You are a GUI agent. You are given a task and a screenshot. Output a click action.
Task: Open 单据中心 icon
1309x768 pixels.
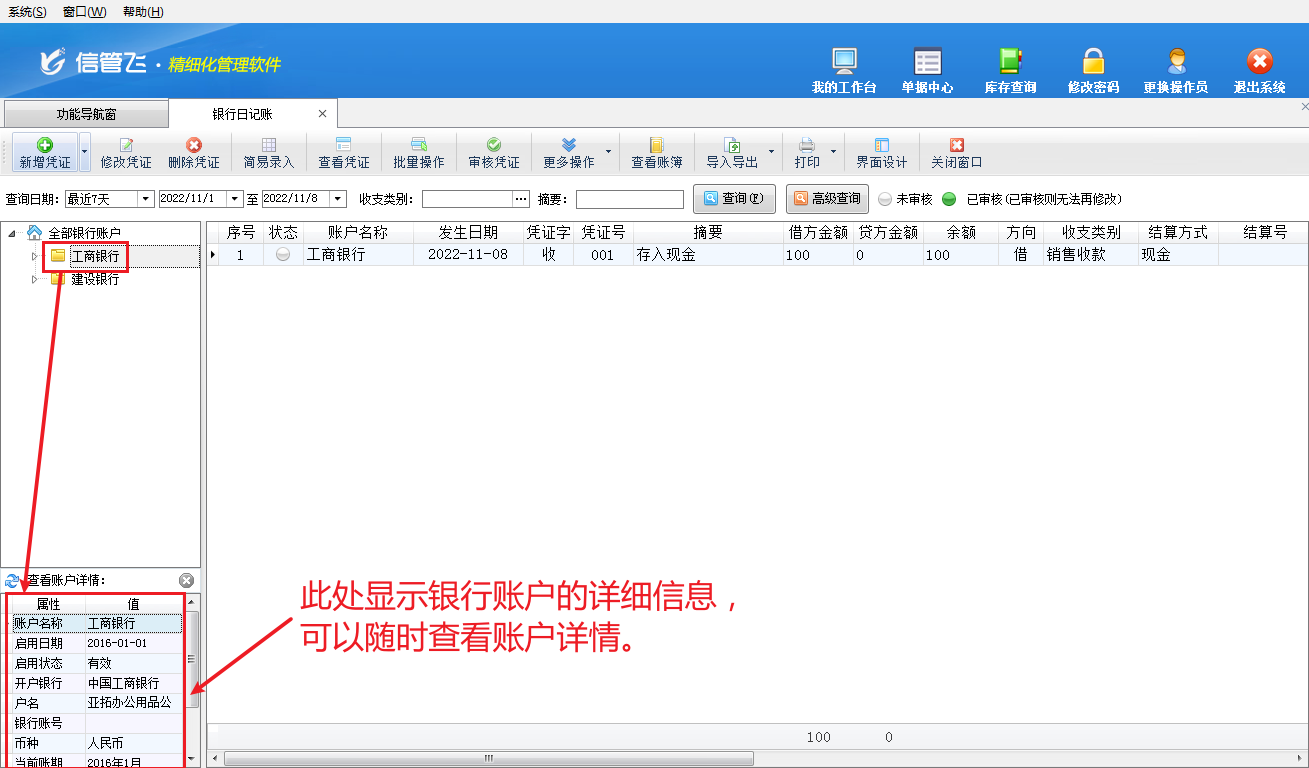[x=927, y=62]
